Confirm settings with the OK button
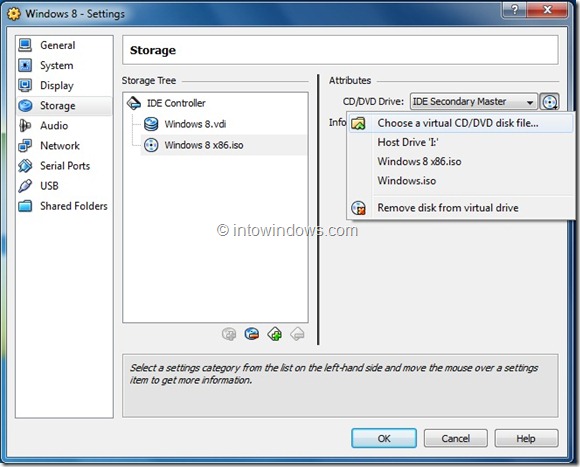Image resolution: width=580 pixels, height=467 pixels. click(x=384, y=439)
